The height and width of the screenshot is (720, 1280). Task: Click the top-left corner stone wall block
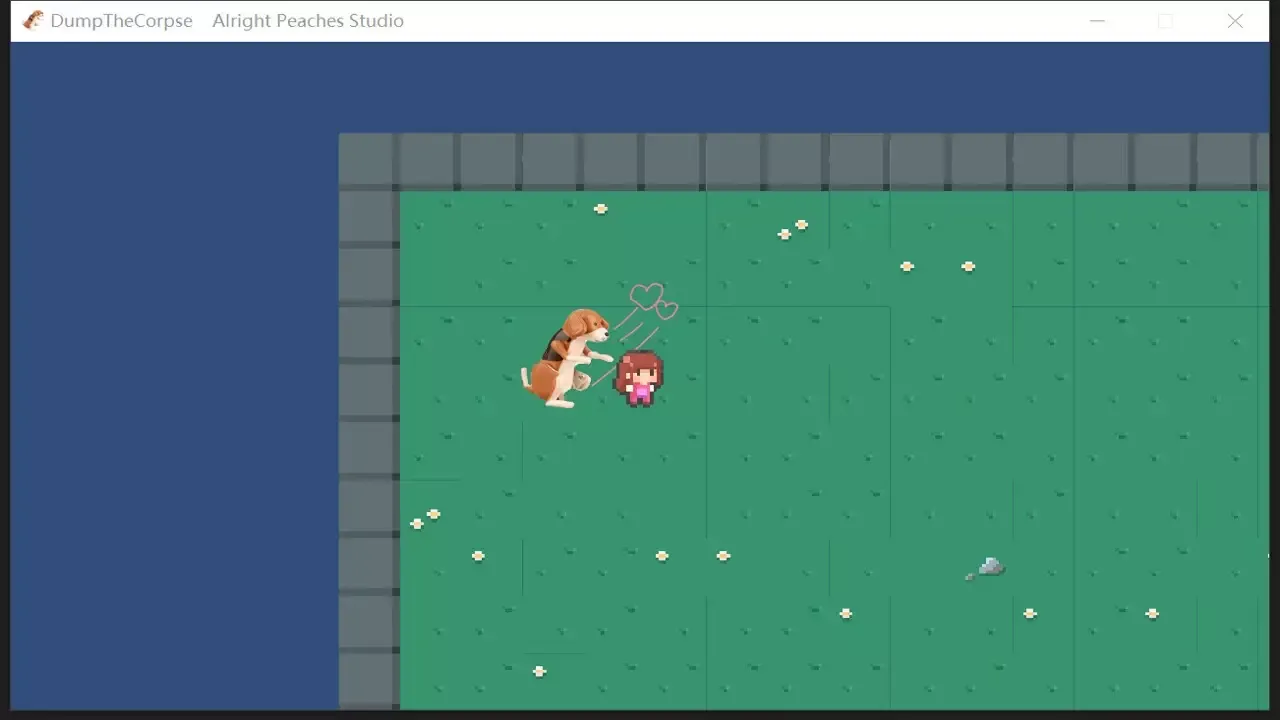[368, 161]
